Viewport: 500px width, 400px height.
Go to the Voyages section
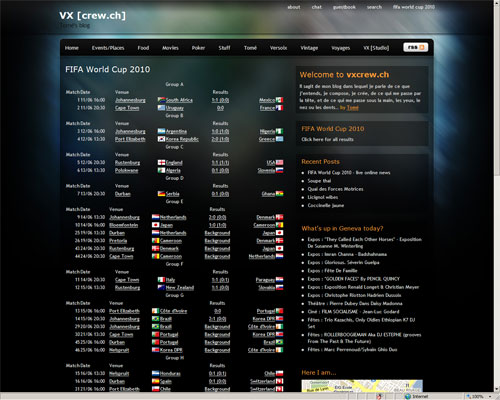click(341, 48)
